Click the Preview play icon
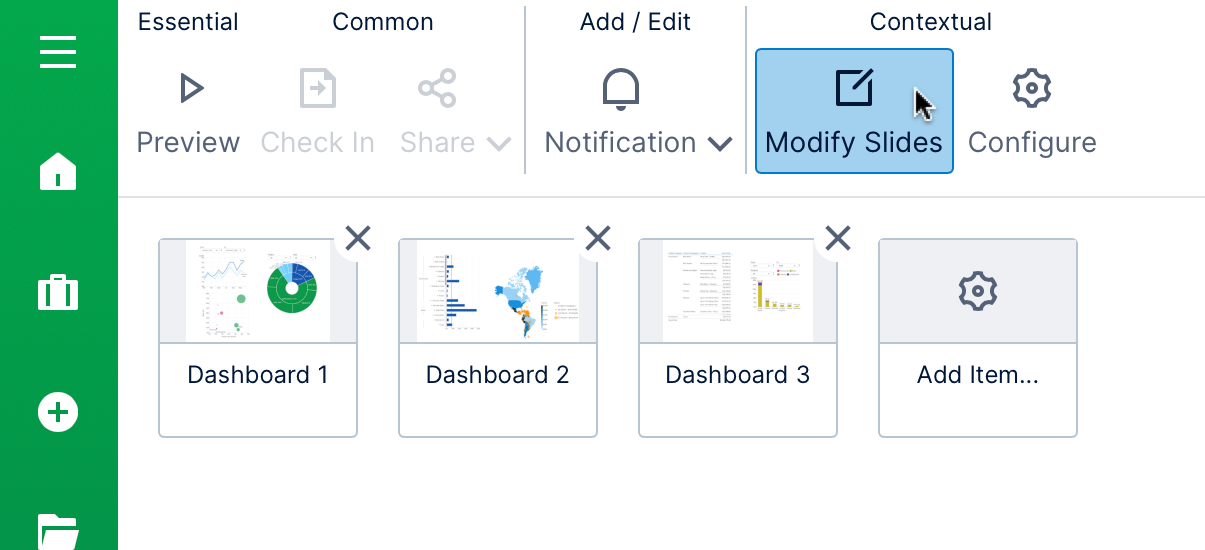Viewport: 1205px width, 550px height. coord(190,89)
